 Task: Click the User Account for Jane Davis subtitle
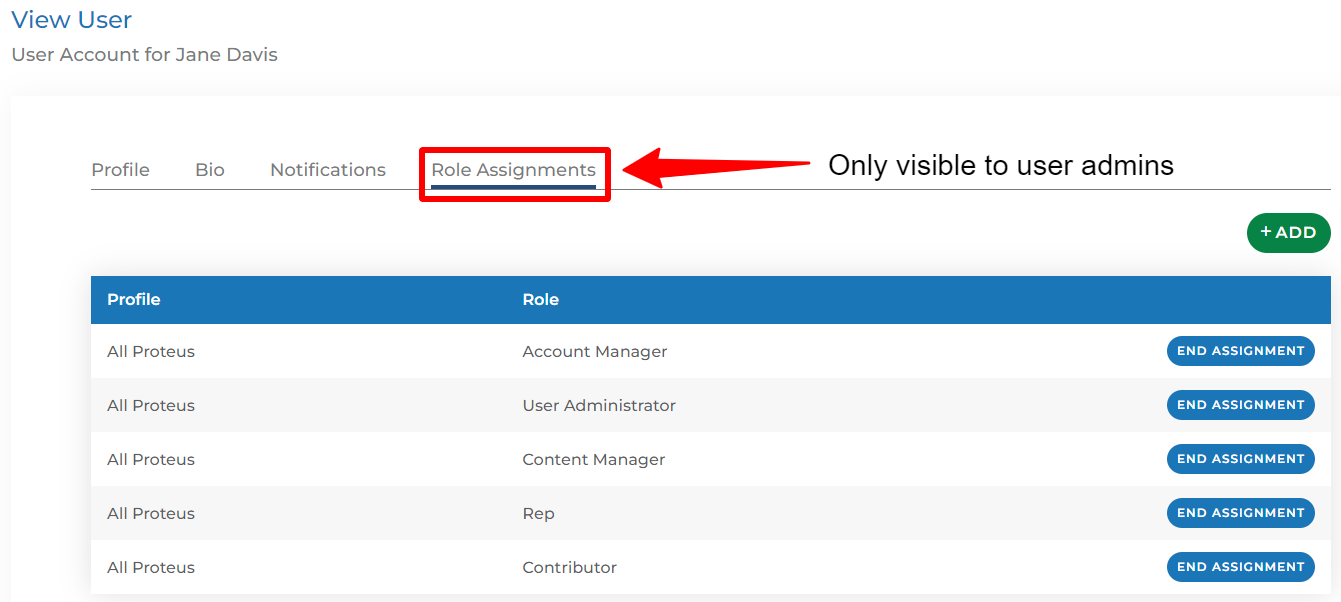pos(144,55)
